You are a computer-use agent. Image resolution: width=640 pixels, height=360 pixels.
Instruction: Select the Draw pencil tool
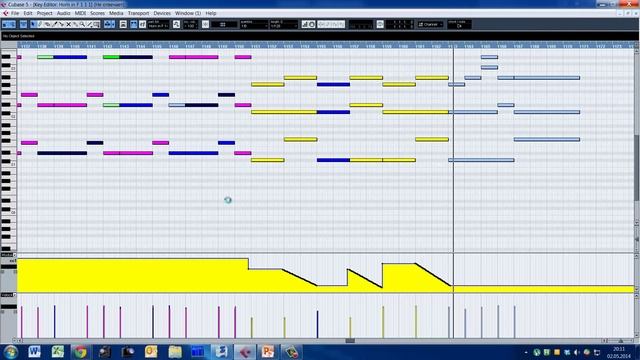(40, 24)
